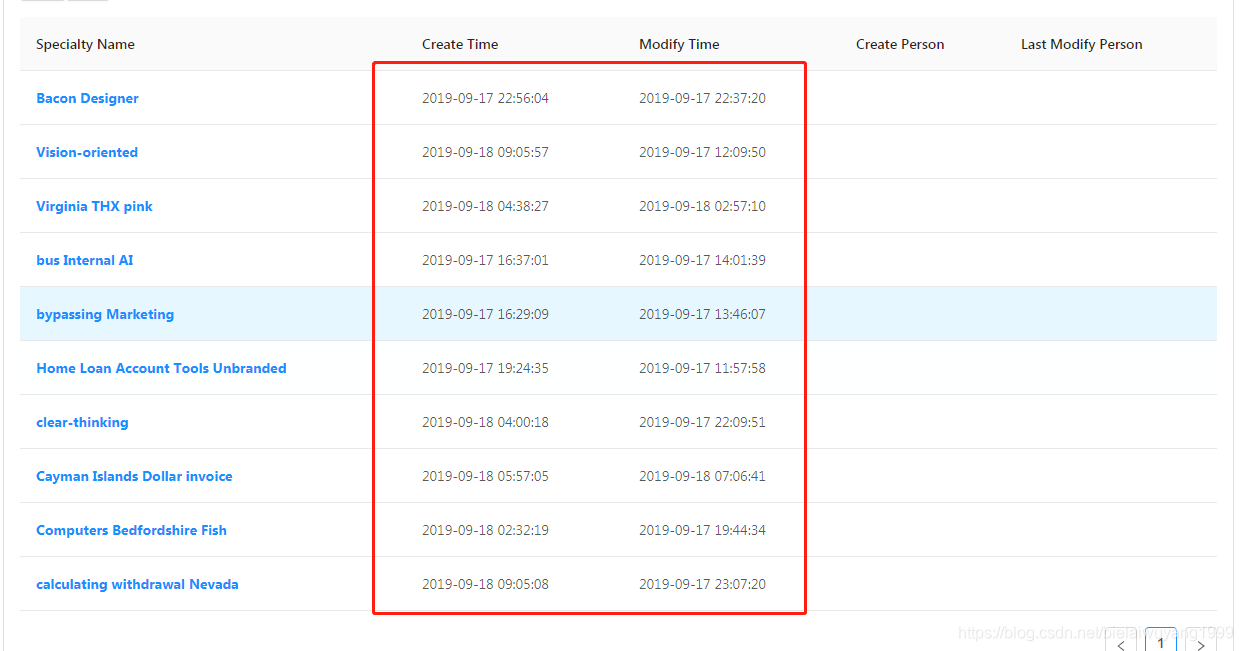Screen dimensions: 1243x651
Task: Select create time 2019-09-18 02:32:19
Action: point(485,530)
